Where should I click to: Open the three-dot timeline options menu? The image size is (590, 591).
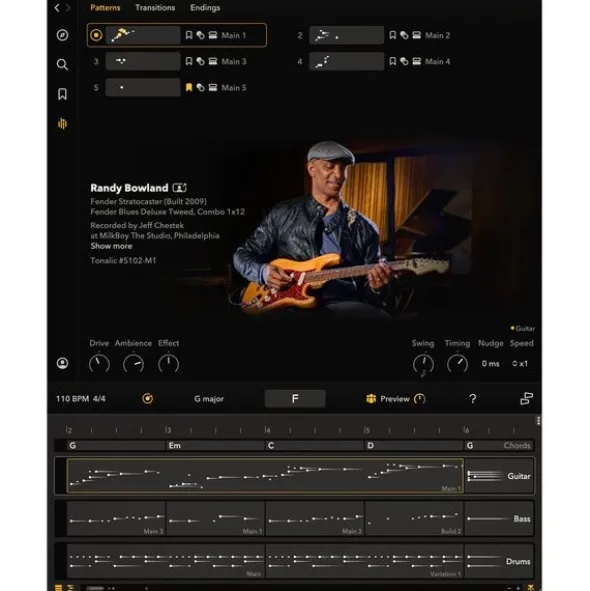click(x=538, y=421)
